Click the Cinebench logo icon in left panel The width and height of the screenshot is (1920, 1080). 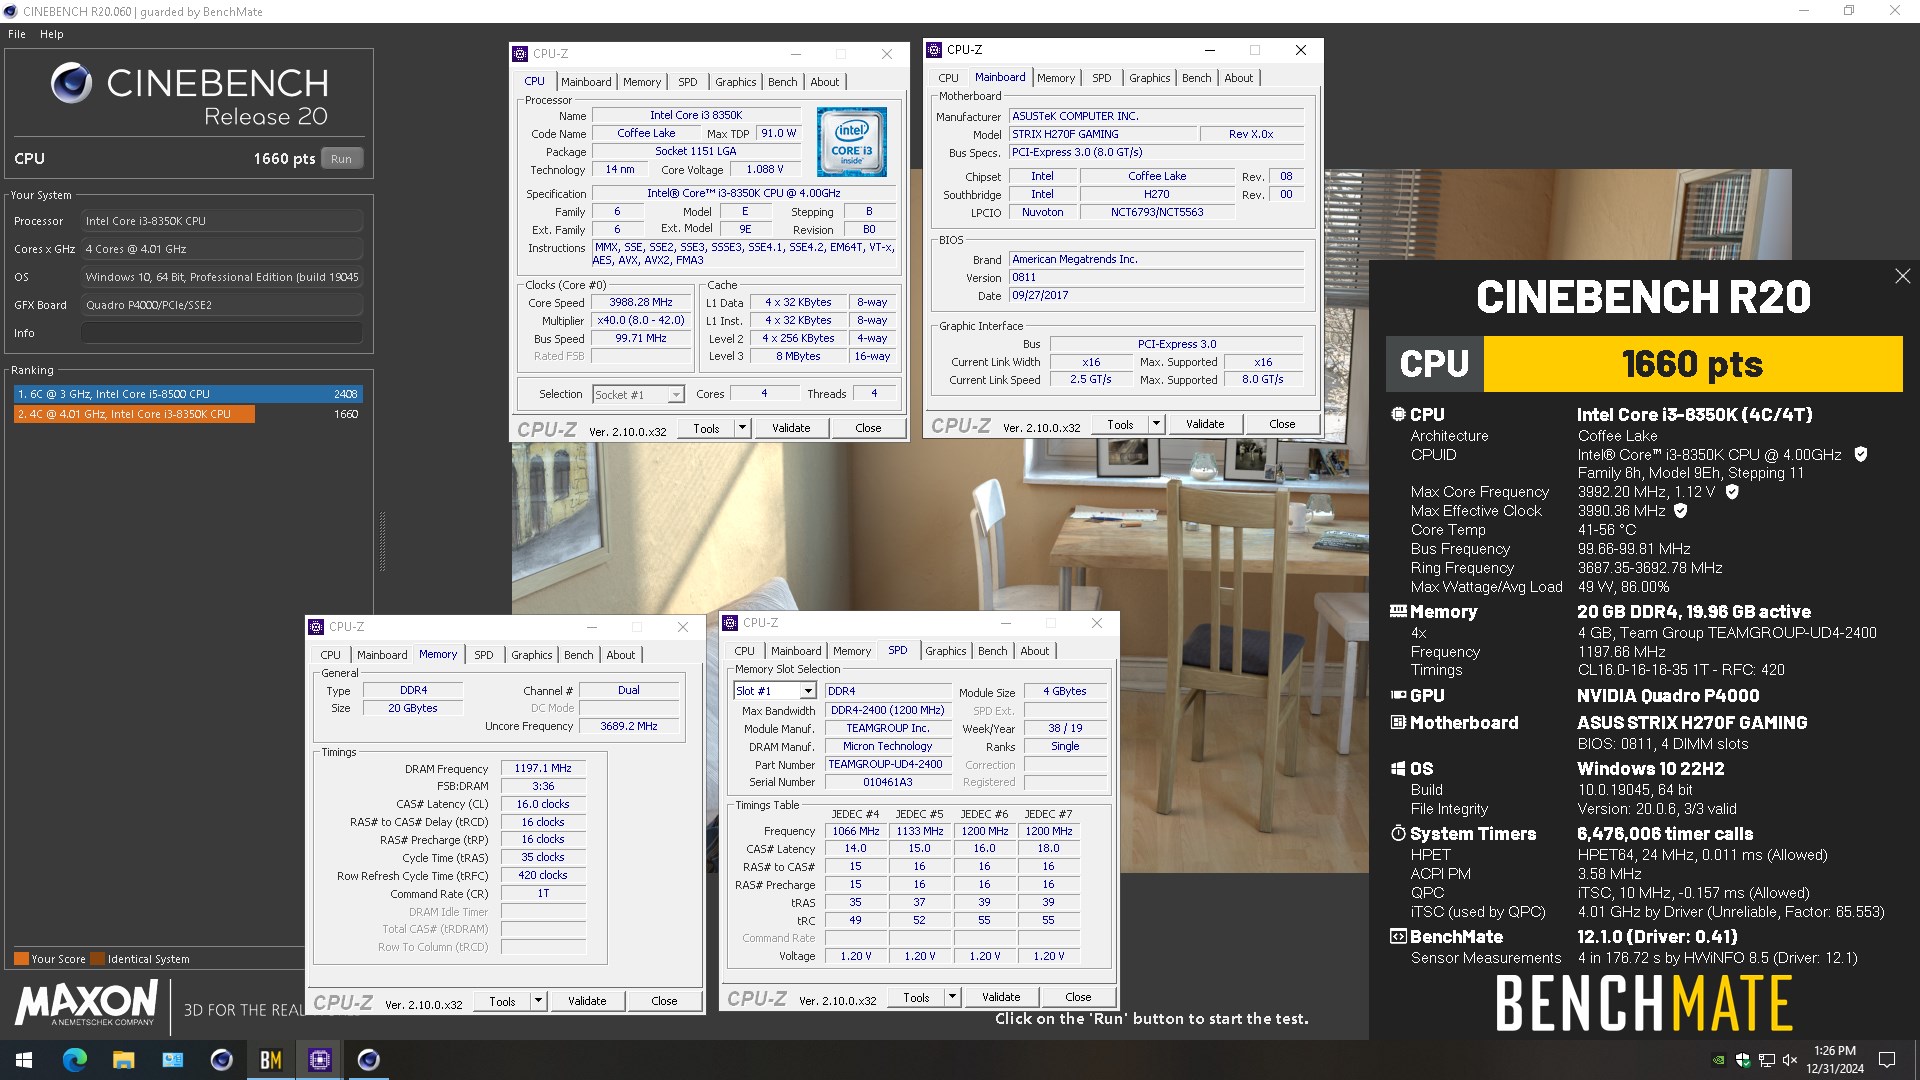pos(72,83)
